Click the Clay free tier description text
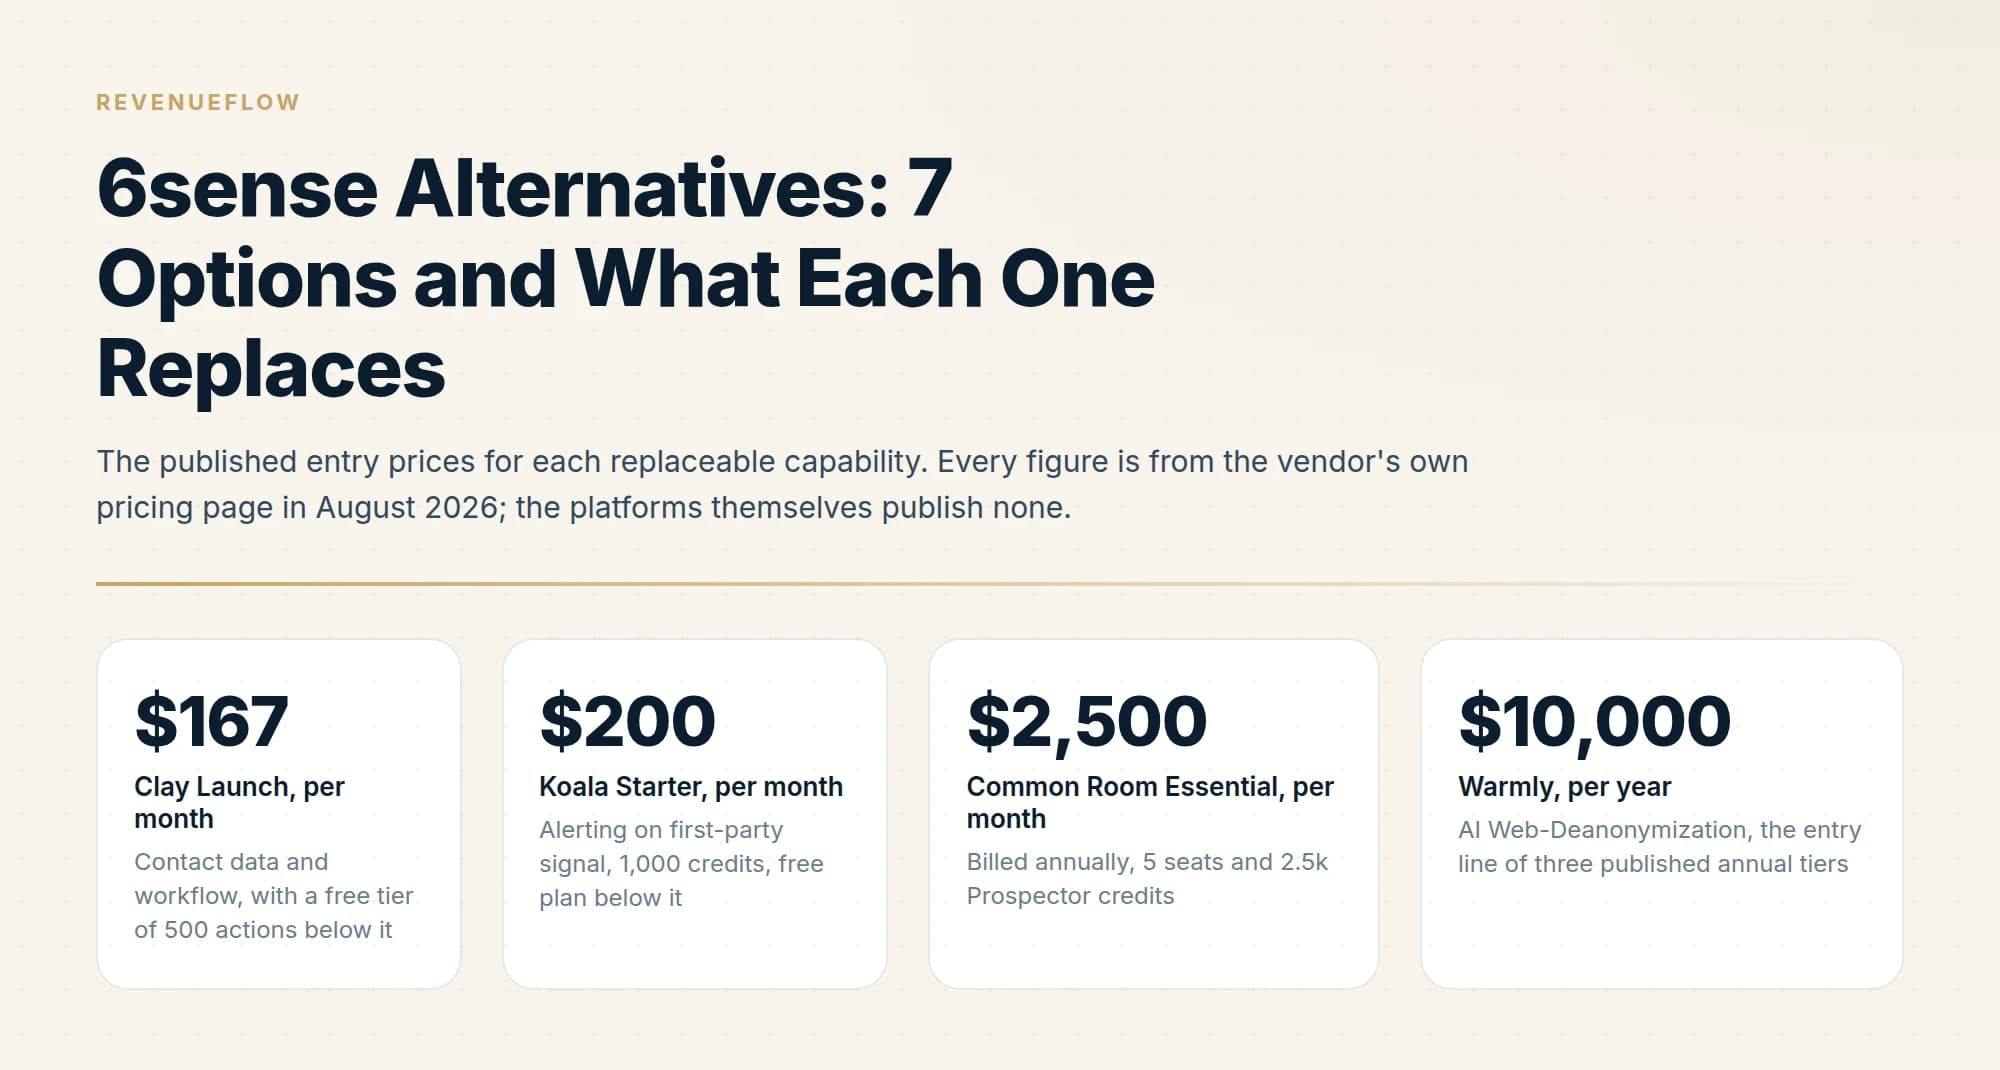The image size is (2000, 1070). (273, 896)
